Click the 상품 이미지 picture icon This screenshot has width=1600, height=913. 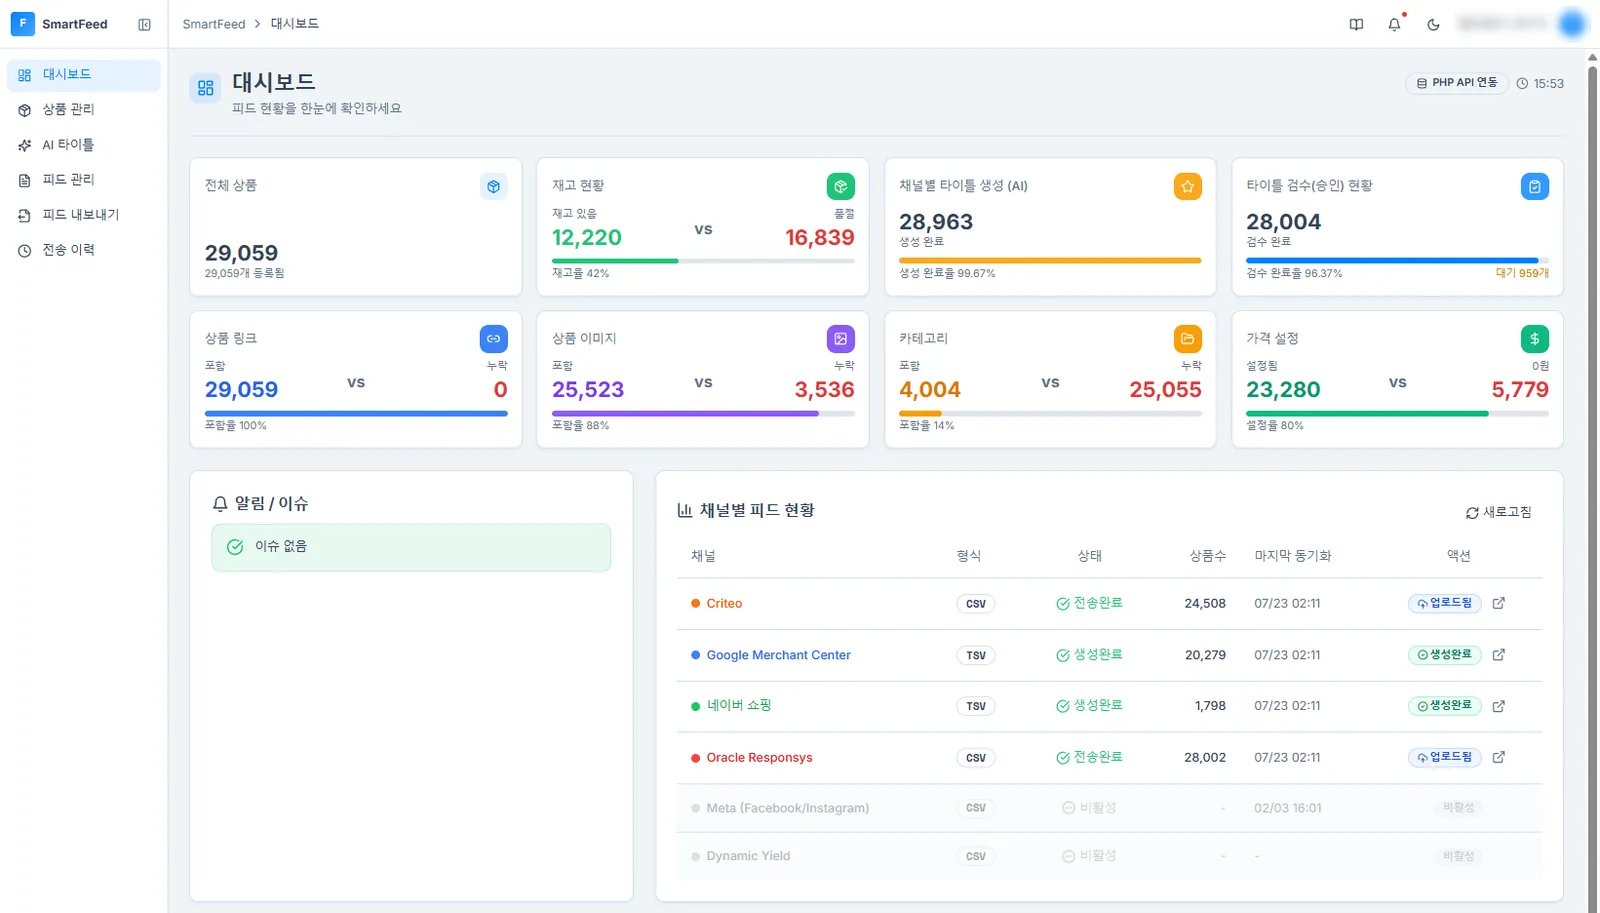point(841,339)
